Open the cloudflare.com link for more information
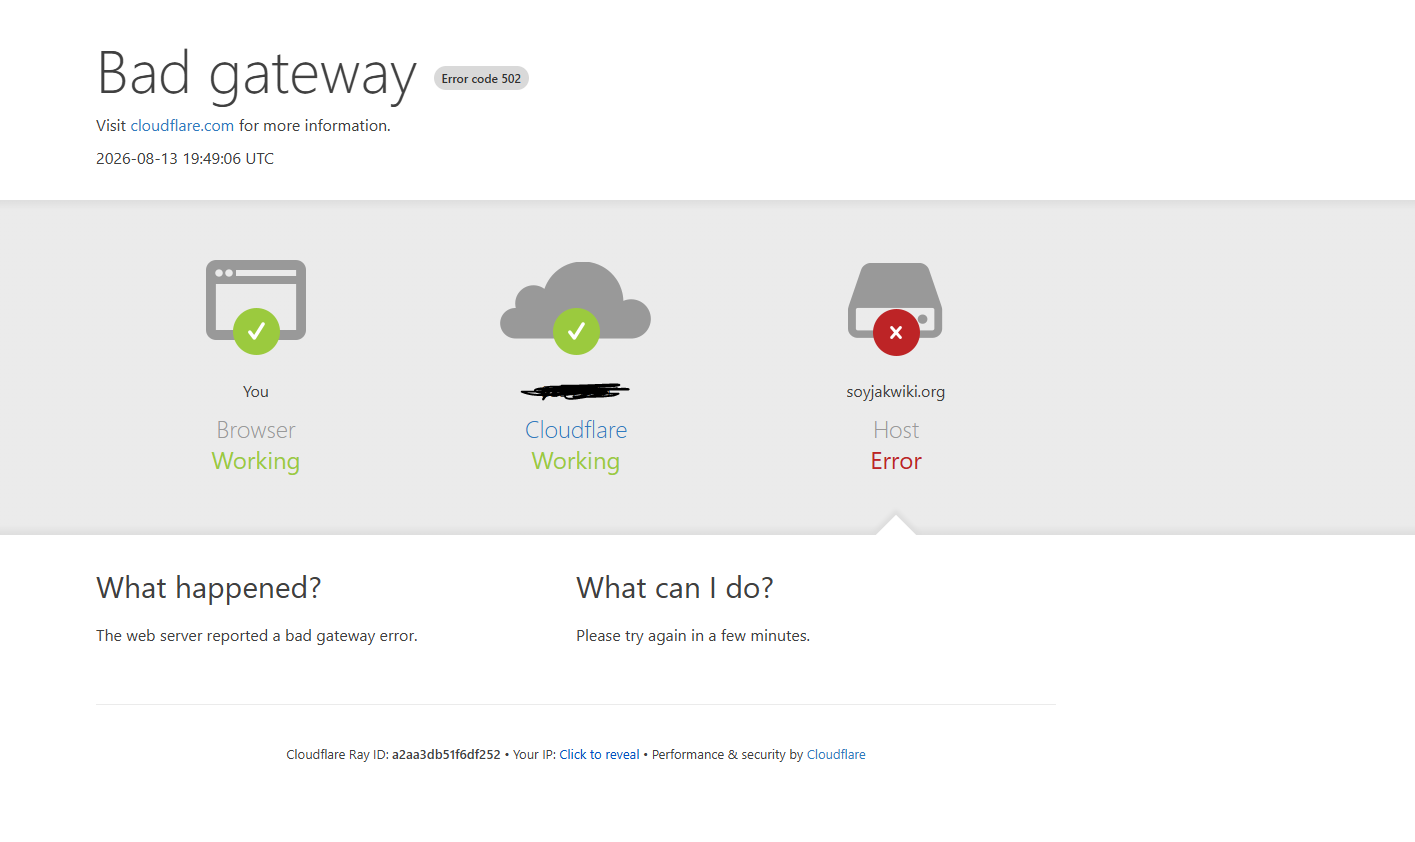The height and width of the screenshot is (842, 1415). tap(182, 125)
